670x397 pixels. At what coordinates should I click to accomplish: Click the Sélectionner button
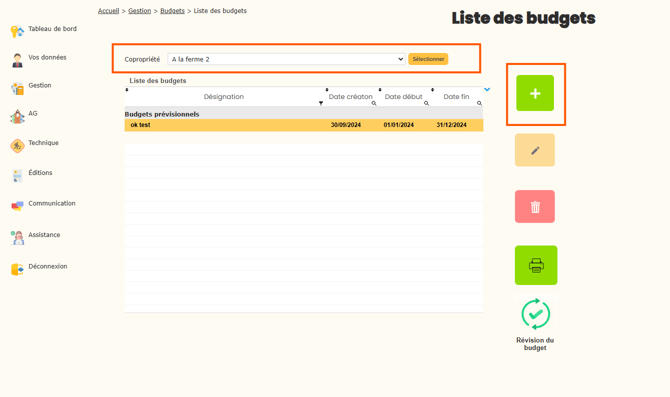[x=428, y=59]
